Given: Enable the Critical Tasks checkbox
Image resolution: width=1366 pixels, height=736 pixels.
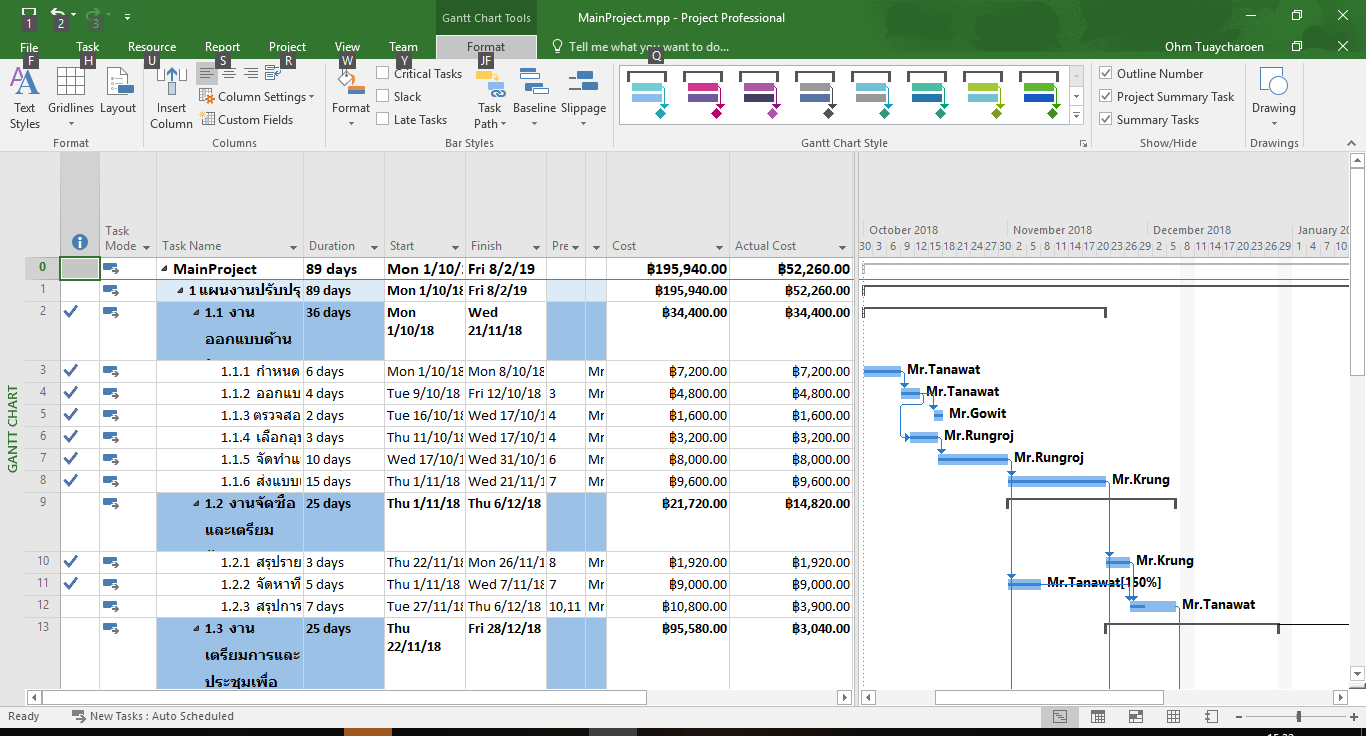Looking at the screenshot, I should tap(383, 73).
